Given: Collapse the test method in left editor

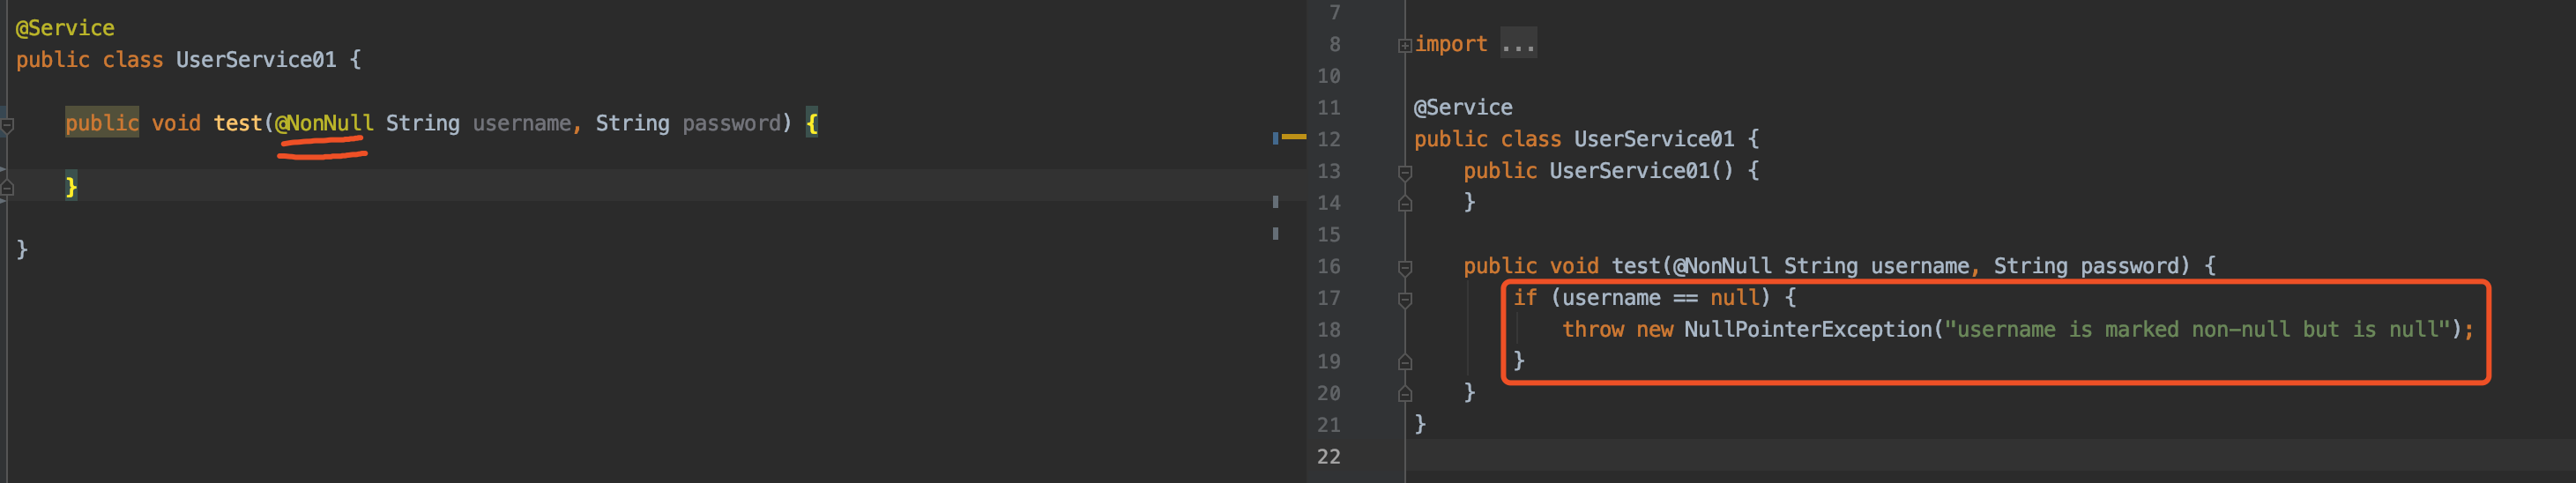Looking at the screenshot, I should coord(7,125).
